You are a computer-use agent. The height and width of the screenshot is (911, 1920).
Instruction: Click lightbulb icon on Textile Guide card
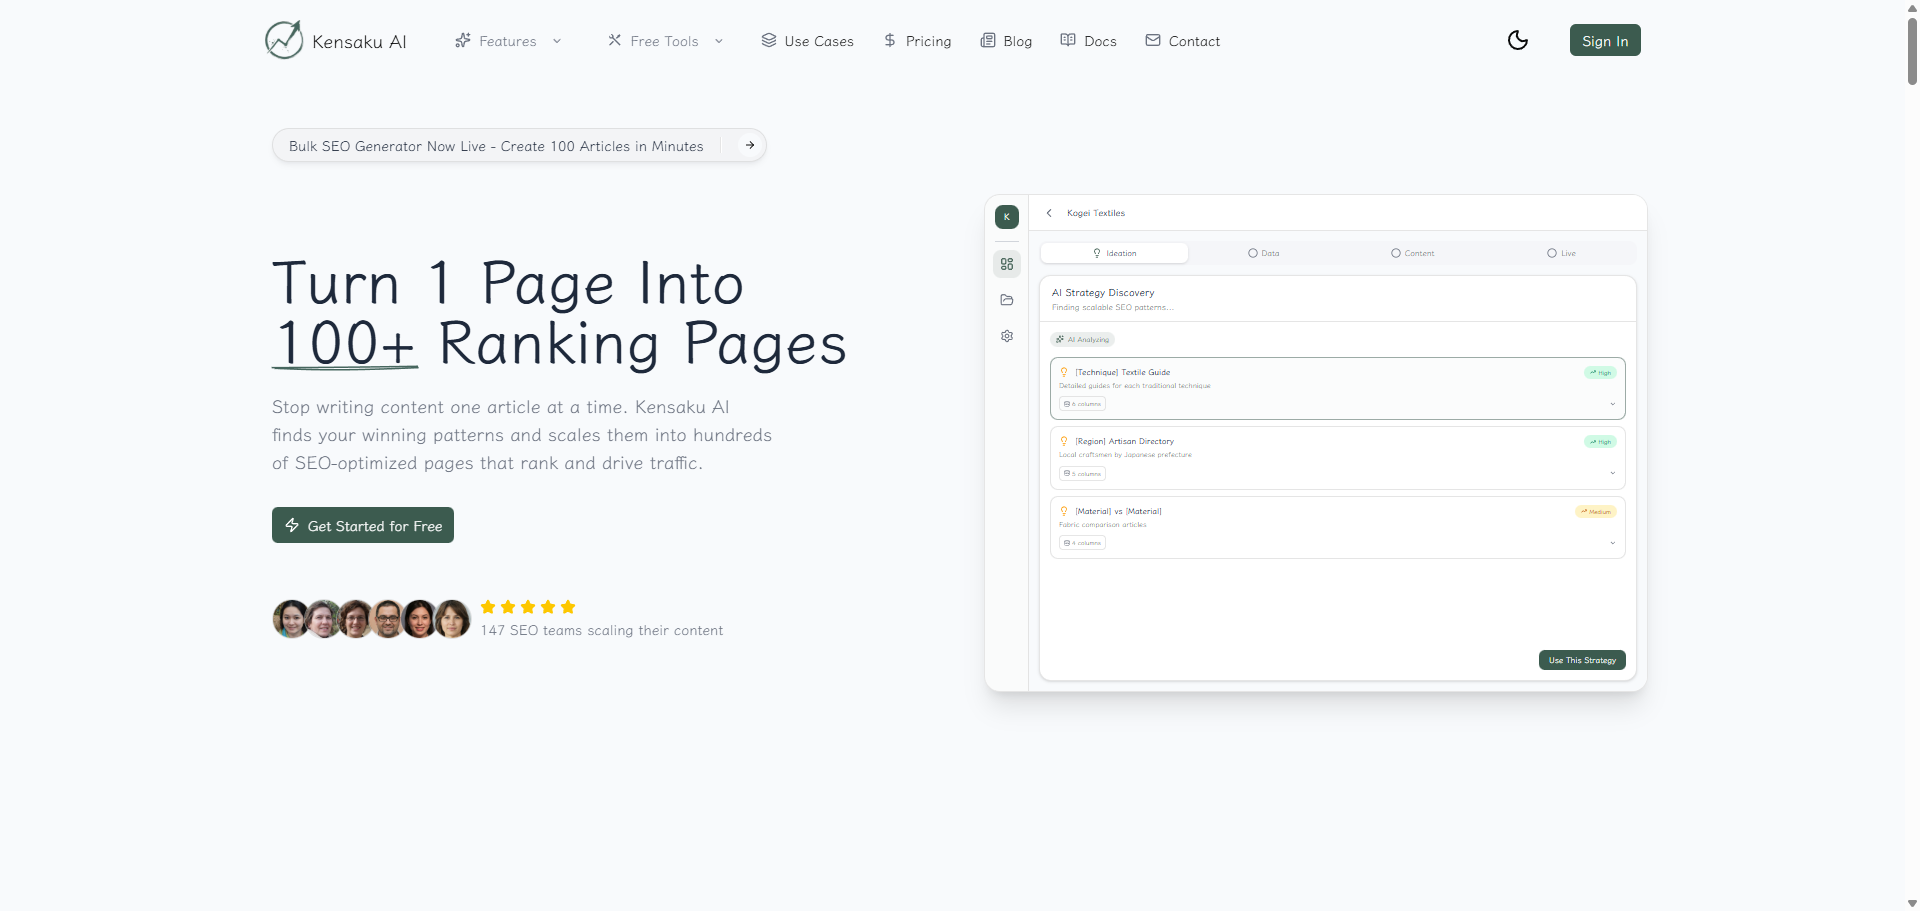[x=1064, y=372]
